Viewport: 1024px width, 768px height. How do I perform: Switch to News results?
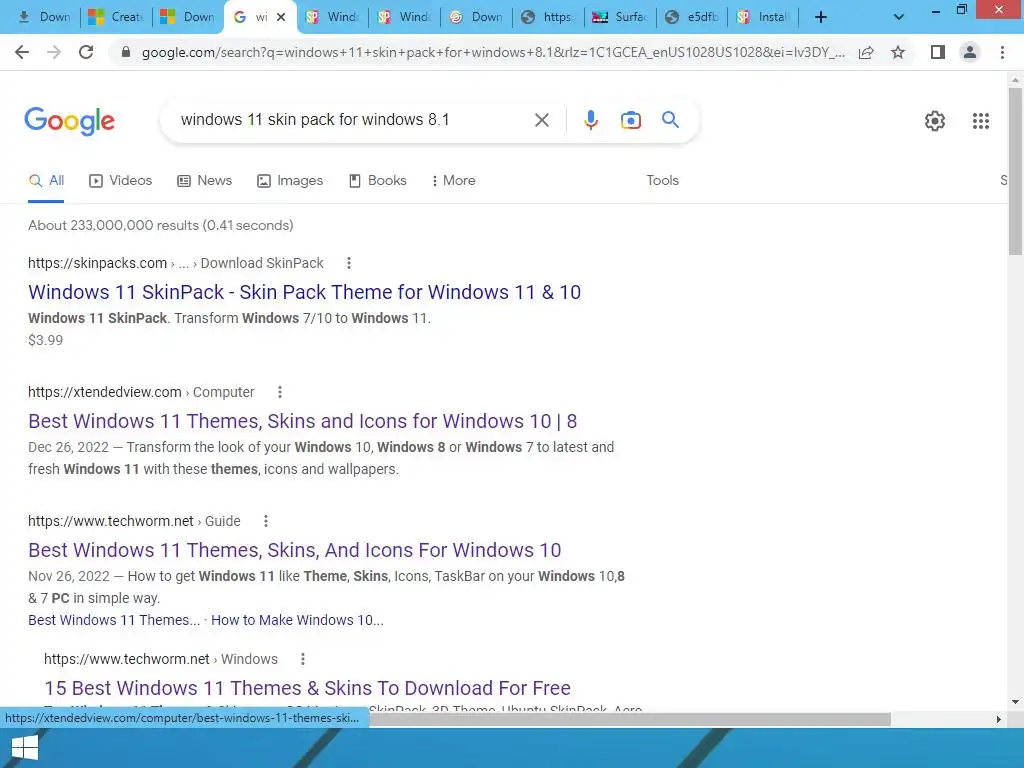click(x=204, y=181)
